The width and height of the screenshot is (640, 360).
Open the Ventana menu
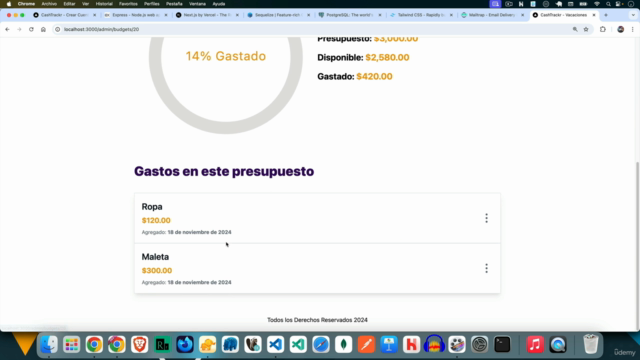click(x=197, y=4)
